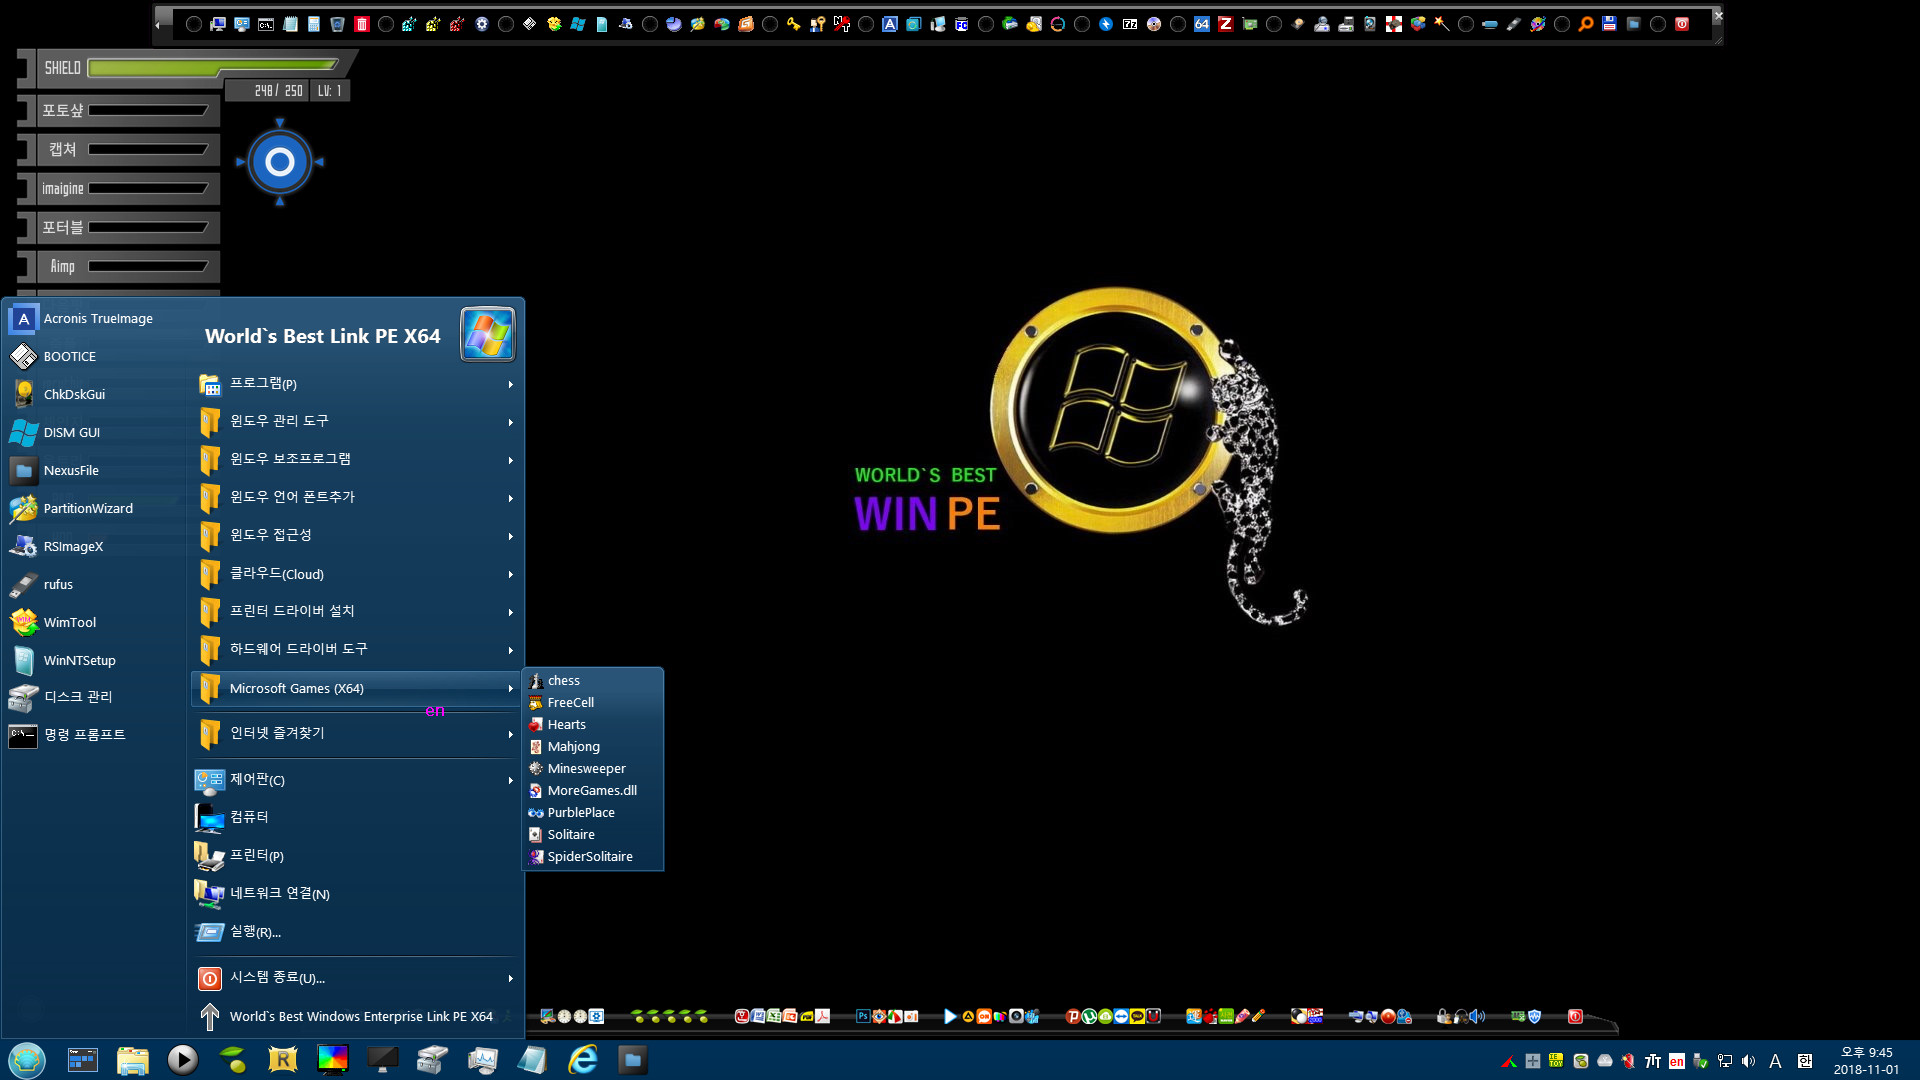Expand the 프로그램(P) submenu arrow
The height and width of the screenshot is (1080, 1920).
click(x=510, y=384)
